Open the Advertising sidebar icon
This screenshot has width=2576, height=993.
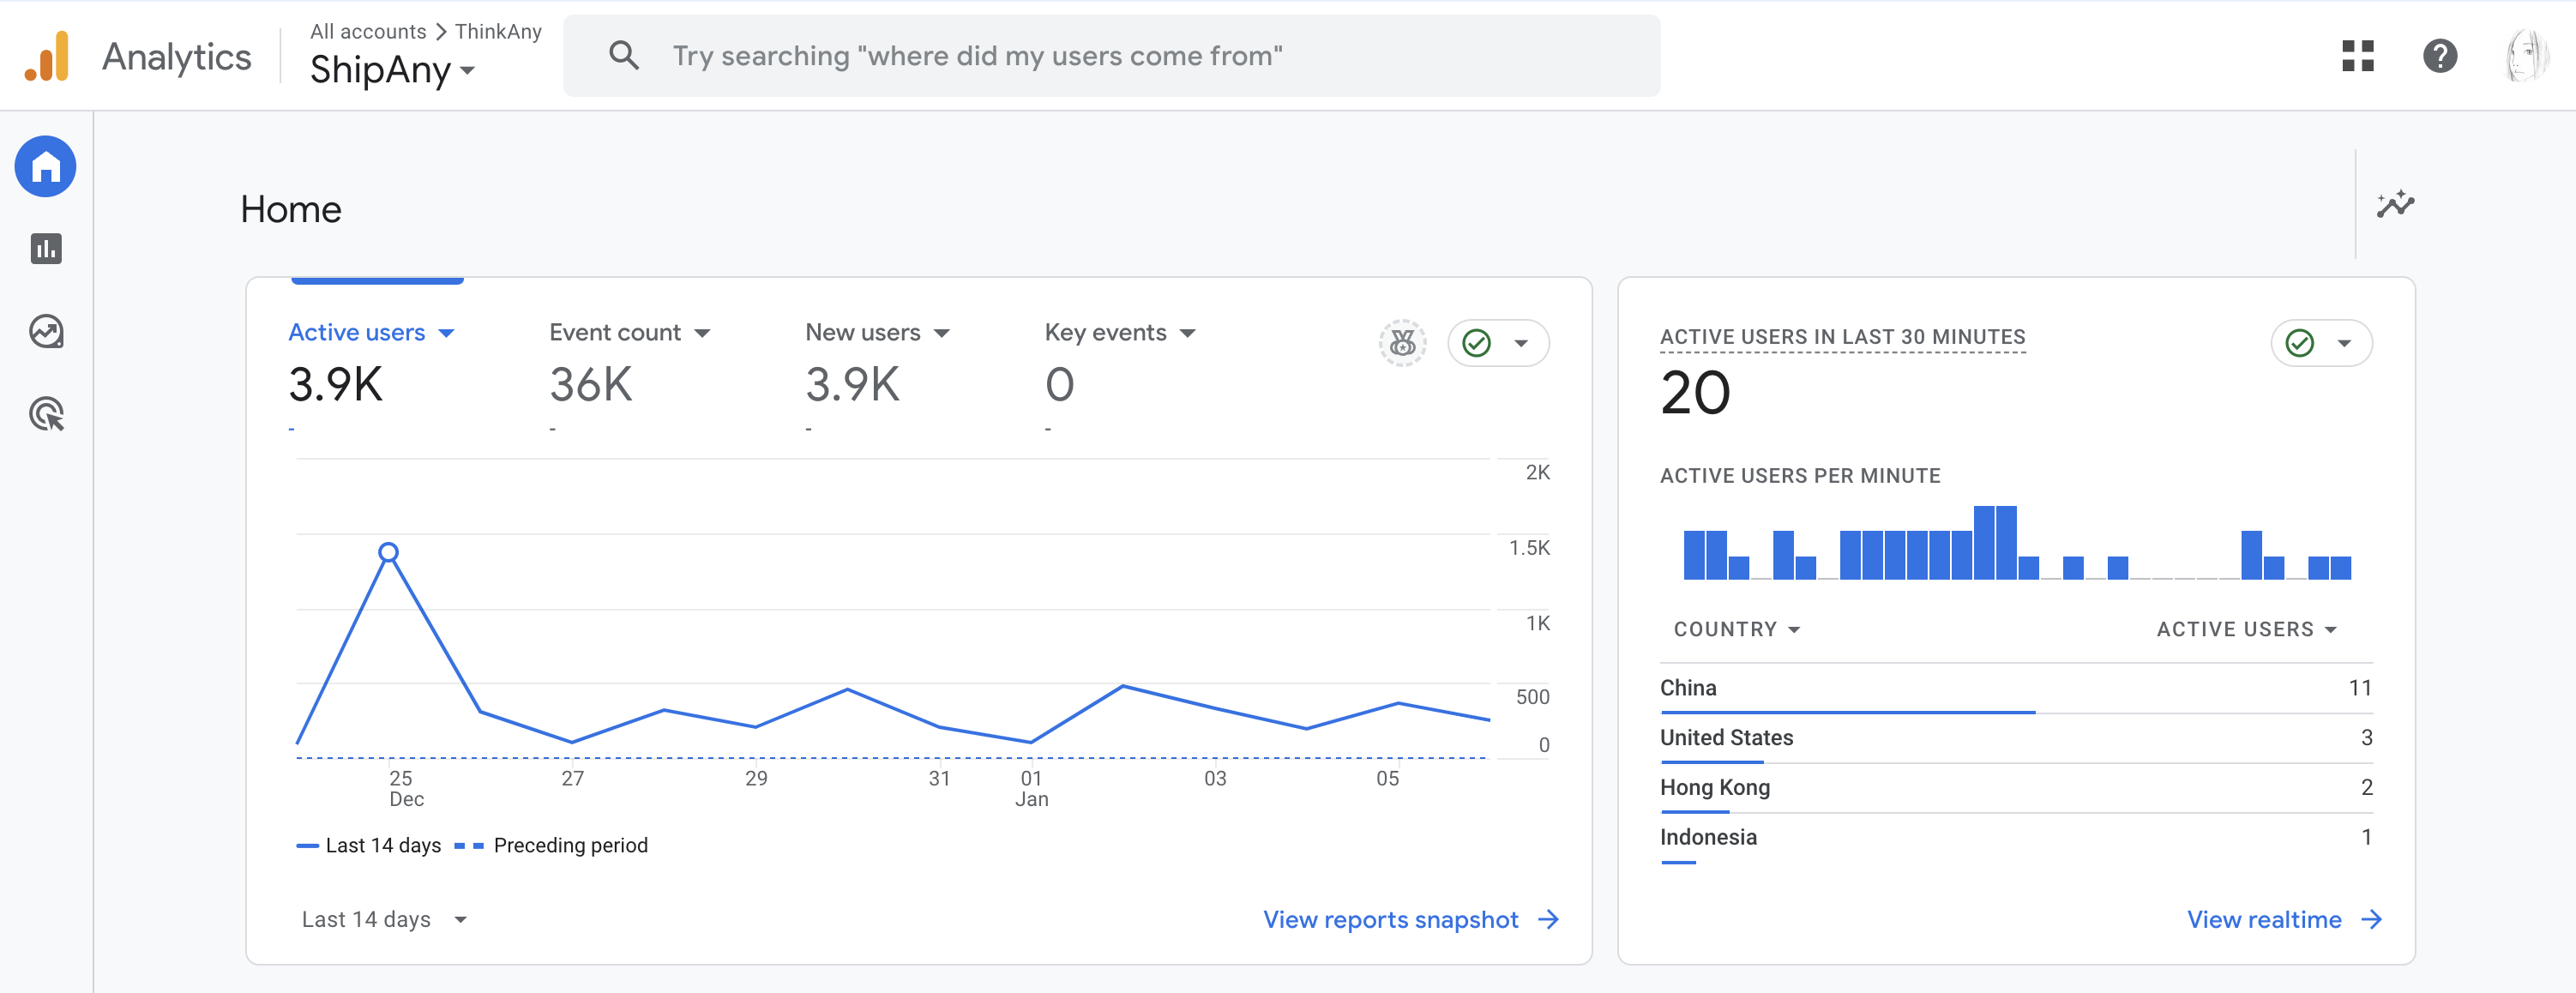tap(46, 413)
